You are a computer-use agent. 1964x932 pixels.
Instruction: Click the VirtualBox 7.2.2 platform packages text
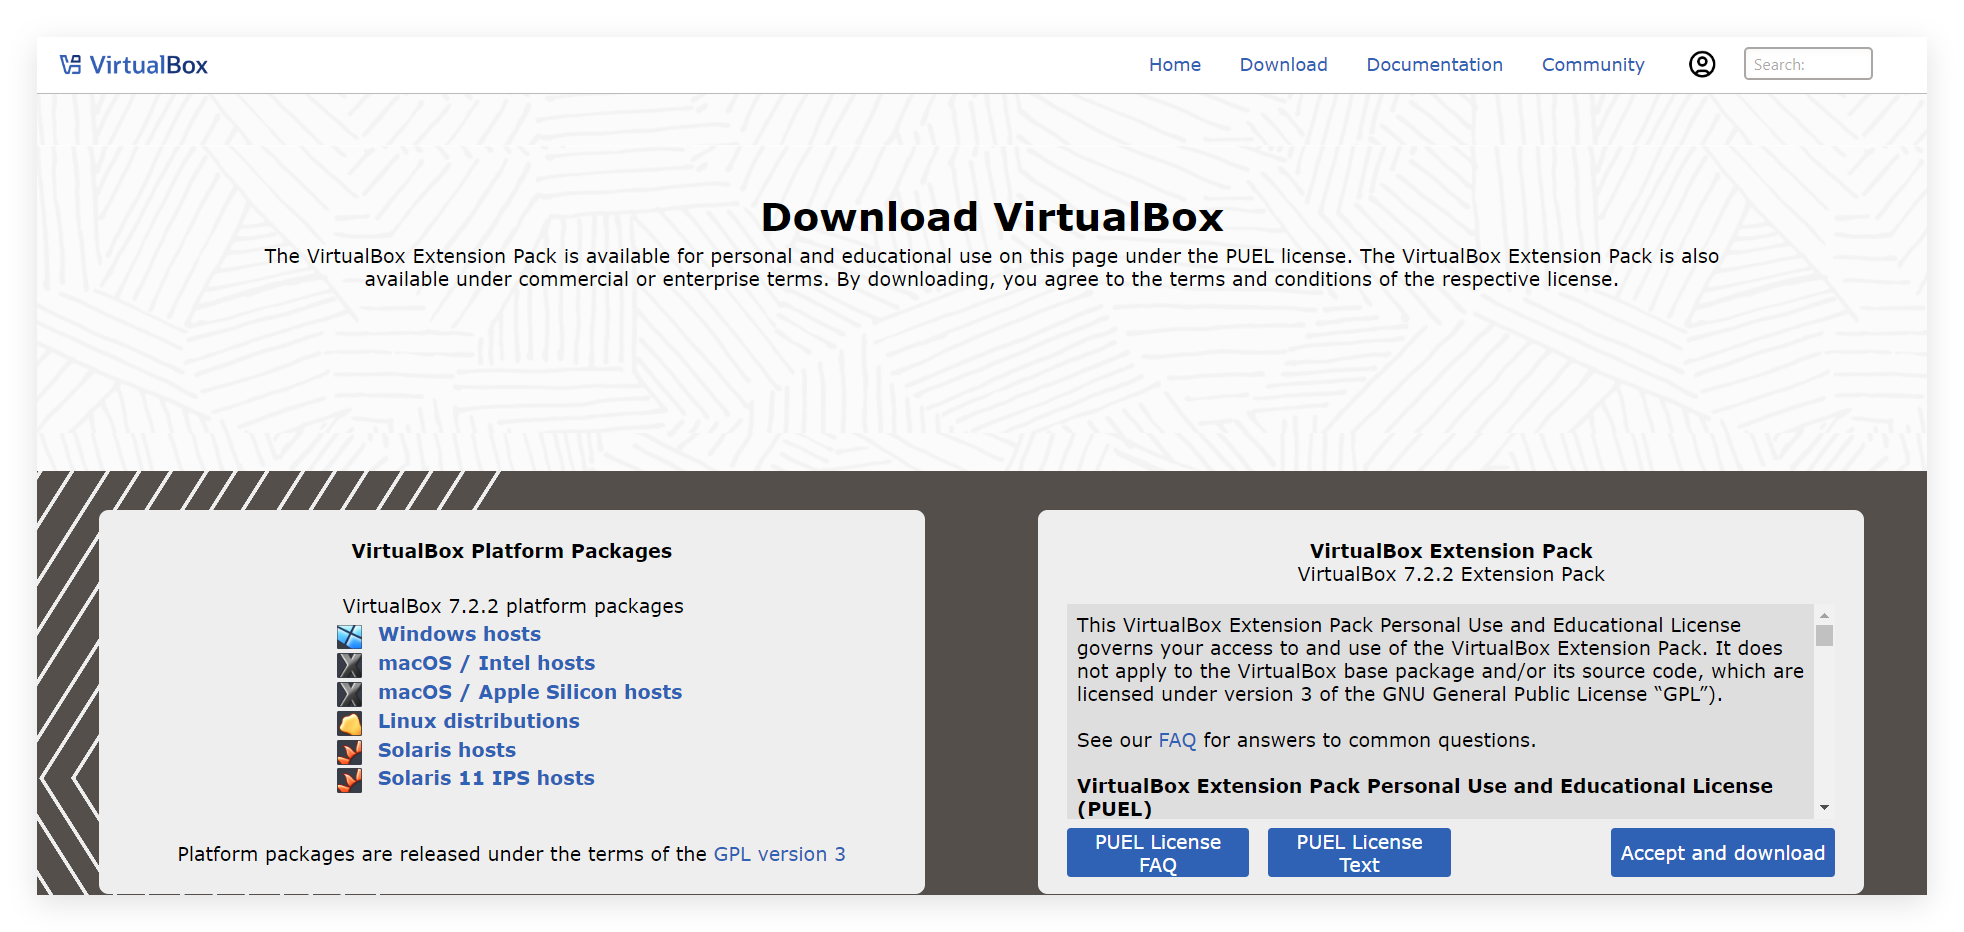pyautogui.click(x=513, y=606)
